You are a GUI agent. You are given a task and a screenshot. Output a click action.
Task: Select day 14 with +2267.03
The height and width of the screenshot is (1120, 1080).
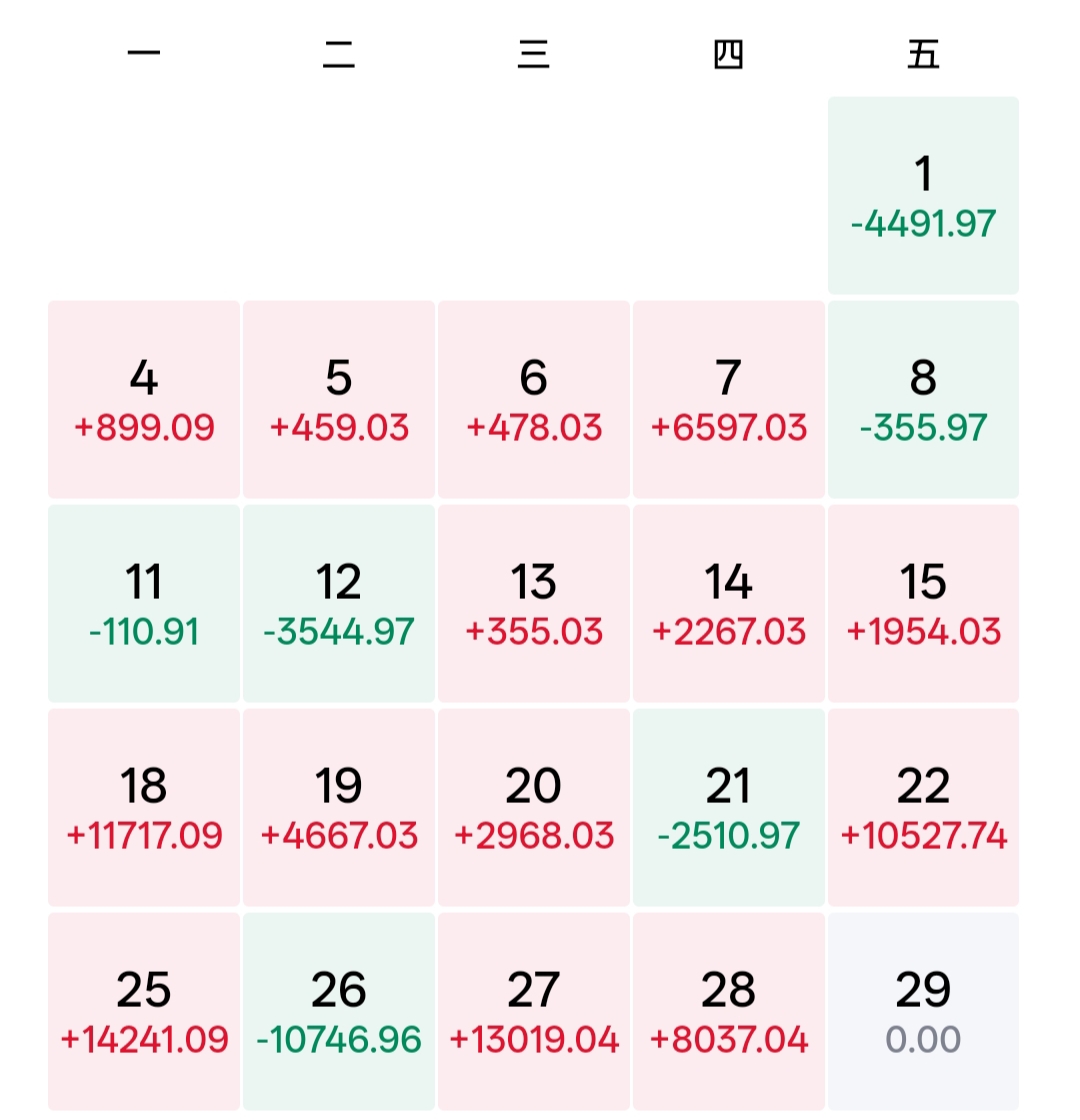click(729, 604)
